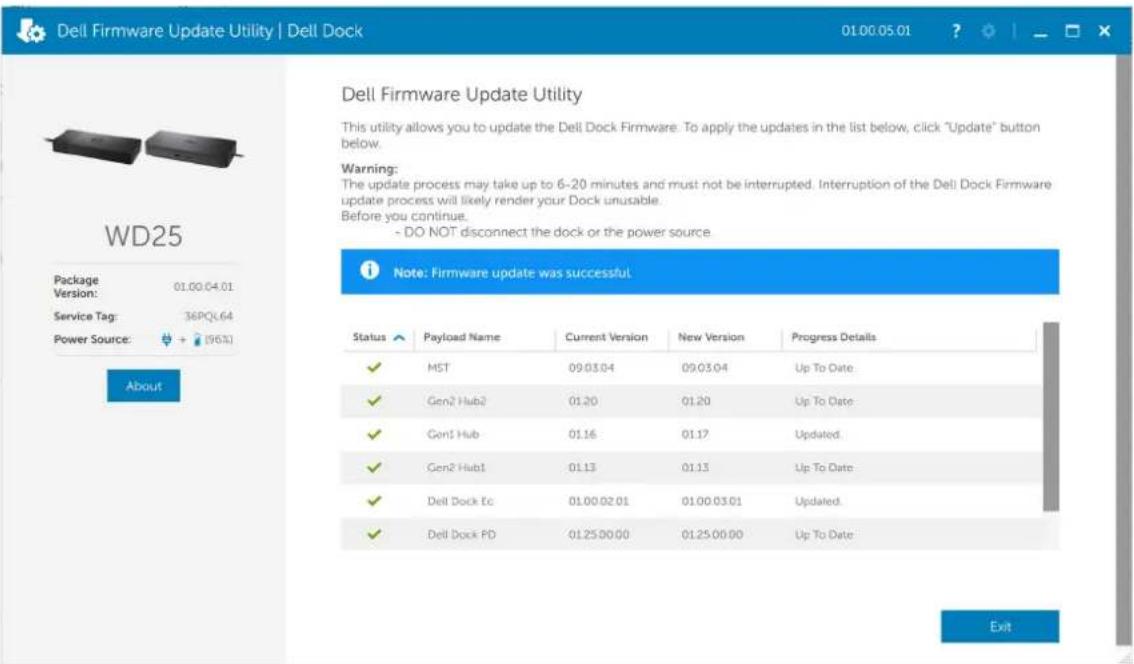This screenshot has width=1134, height=664.
Task: Click the Updated status for Dell Dock Ec
Action: (817, 501)
